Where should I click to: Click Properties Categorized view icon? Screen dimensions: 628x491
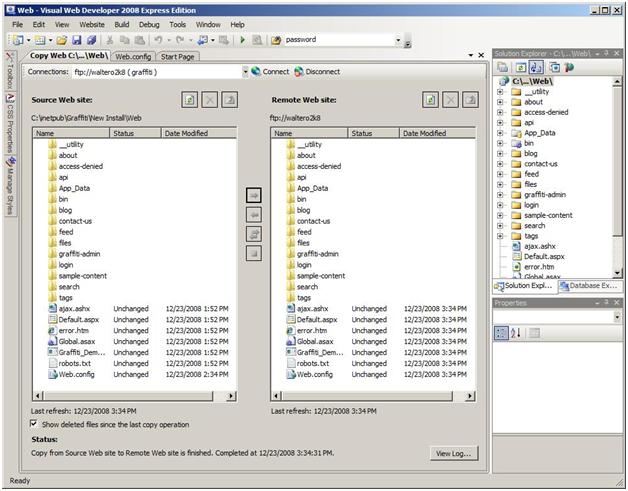[x=501, y=333]
